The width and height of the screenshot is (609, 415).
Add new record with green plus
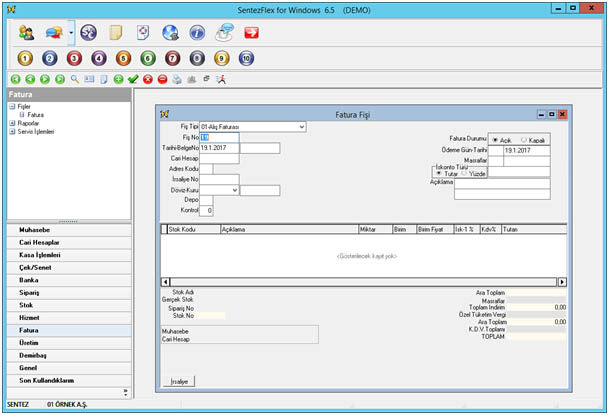119,79
